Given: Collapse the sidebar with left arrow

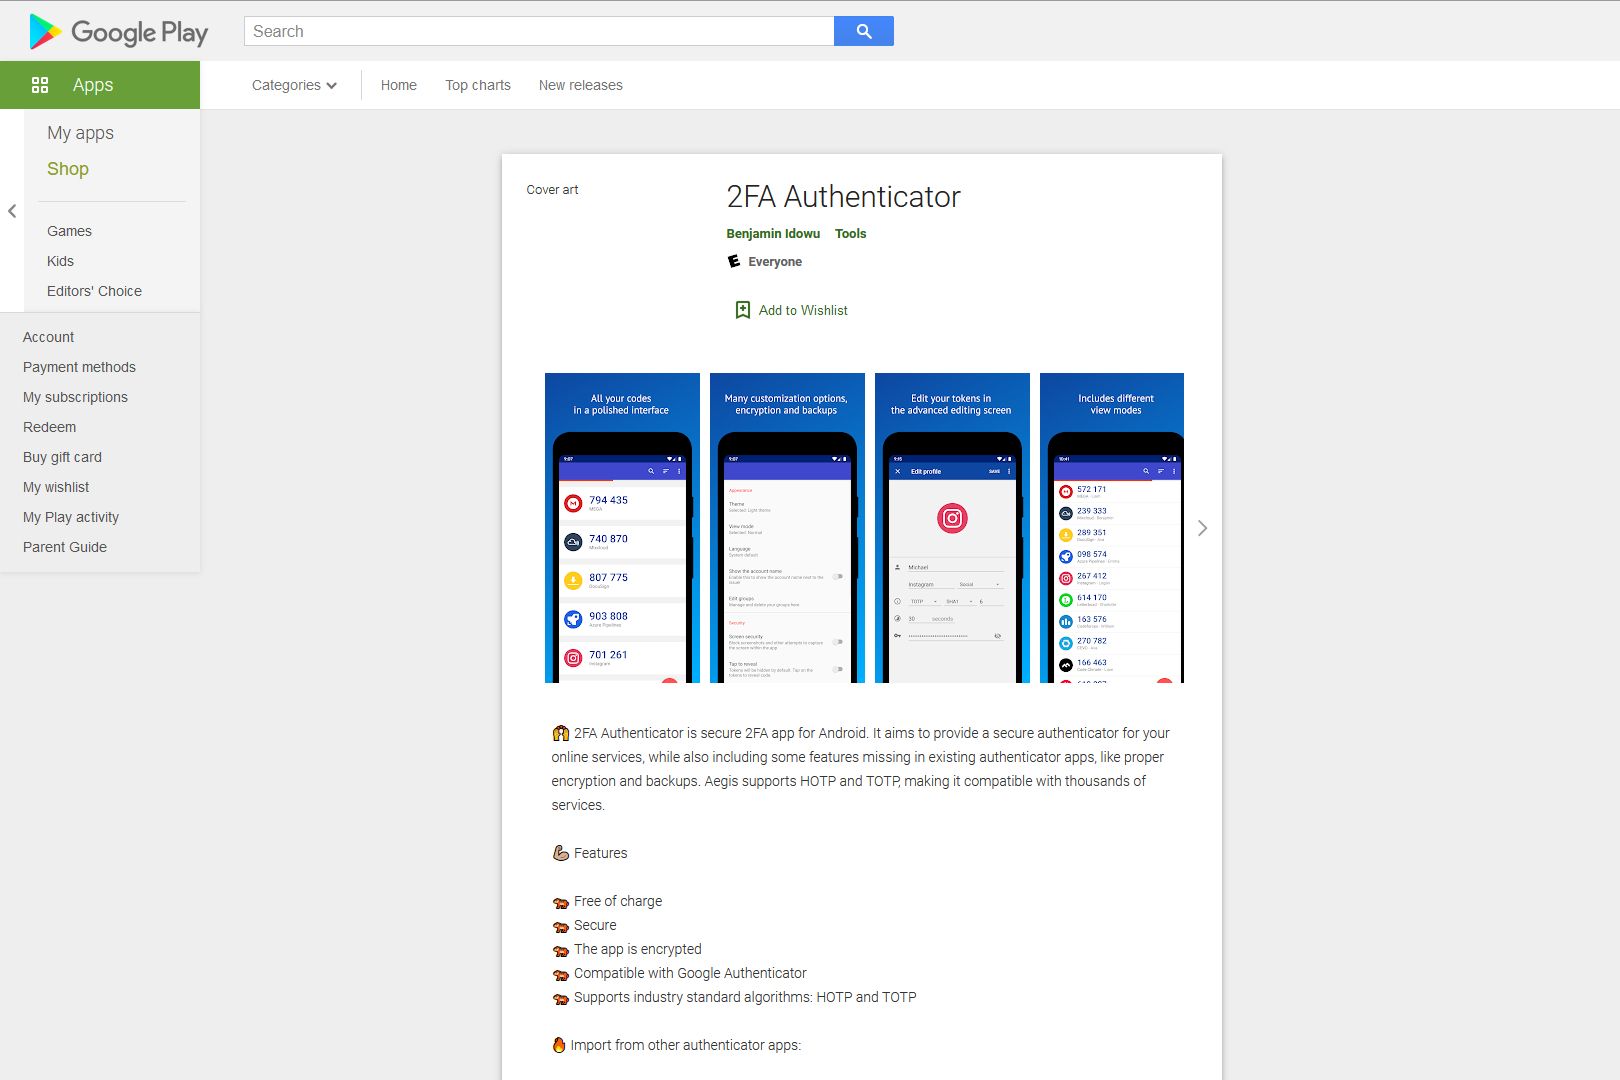Looking at the screenshot, I should [x=12, y=211].
